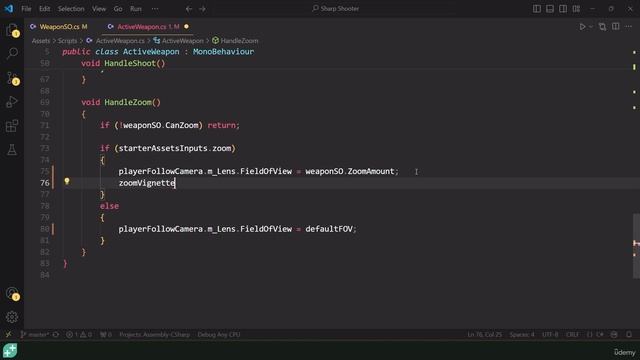Click sticky scroll line class ActiveWeapon

[158, 52]
